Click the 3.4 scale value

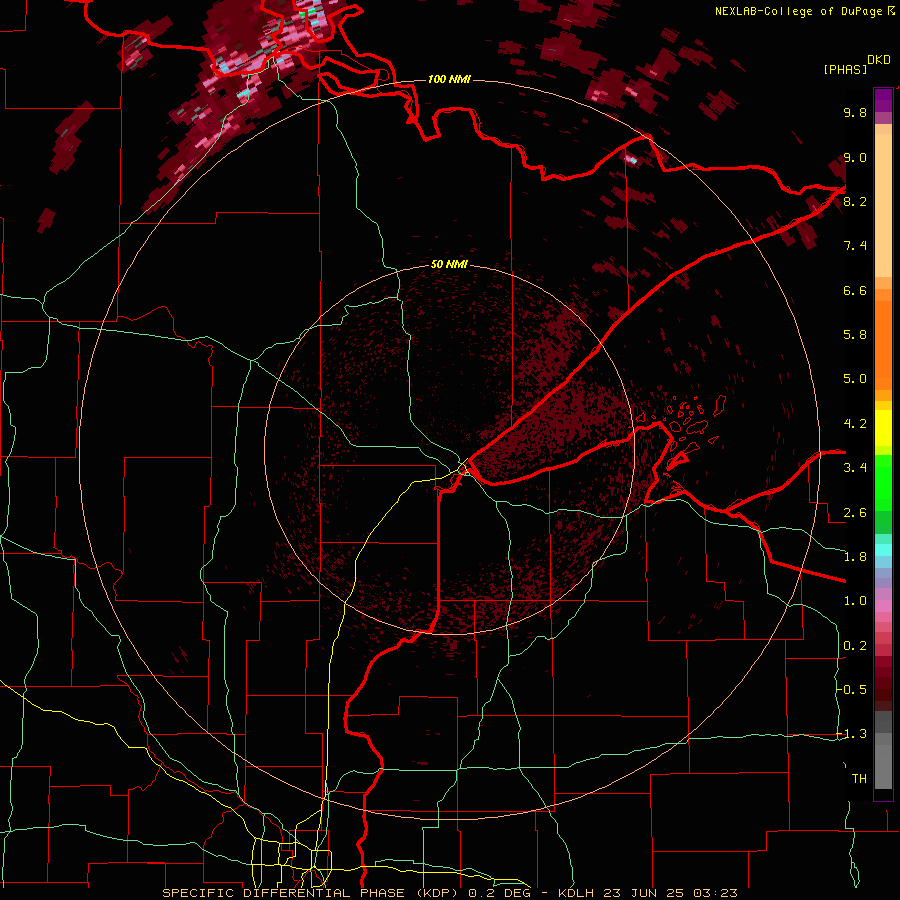click(855, 468)
